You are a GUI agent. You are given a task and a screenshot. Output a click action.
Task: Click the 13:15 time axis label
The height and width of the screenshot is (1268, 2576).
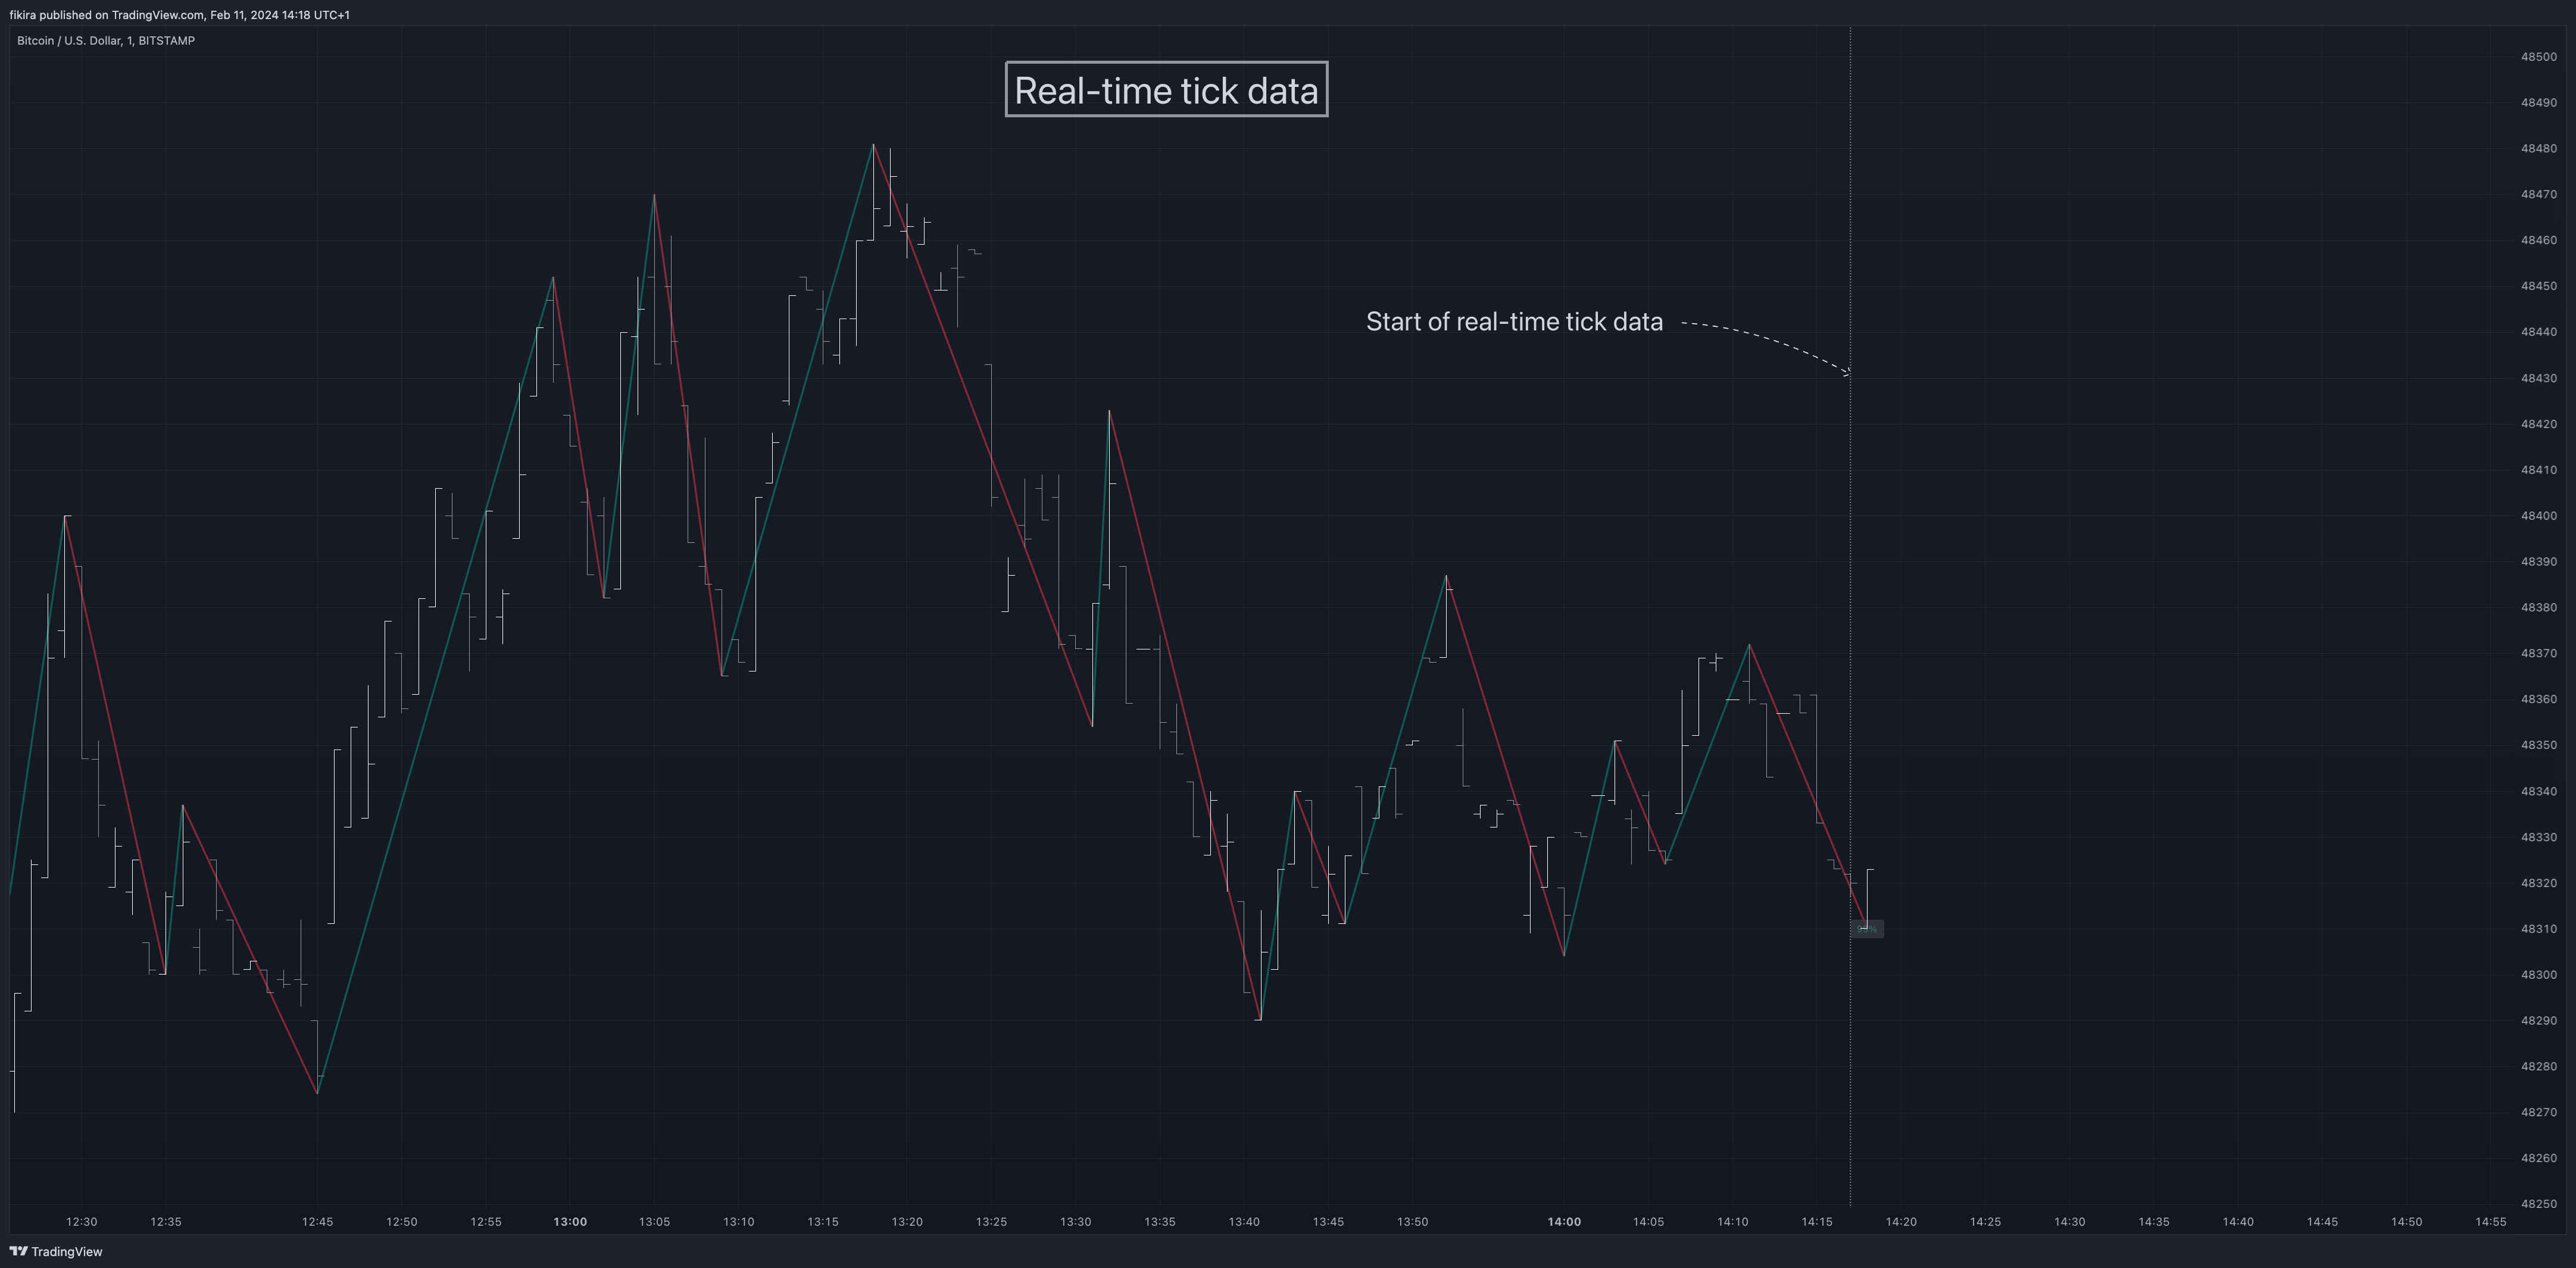coord(823,1222)
